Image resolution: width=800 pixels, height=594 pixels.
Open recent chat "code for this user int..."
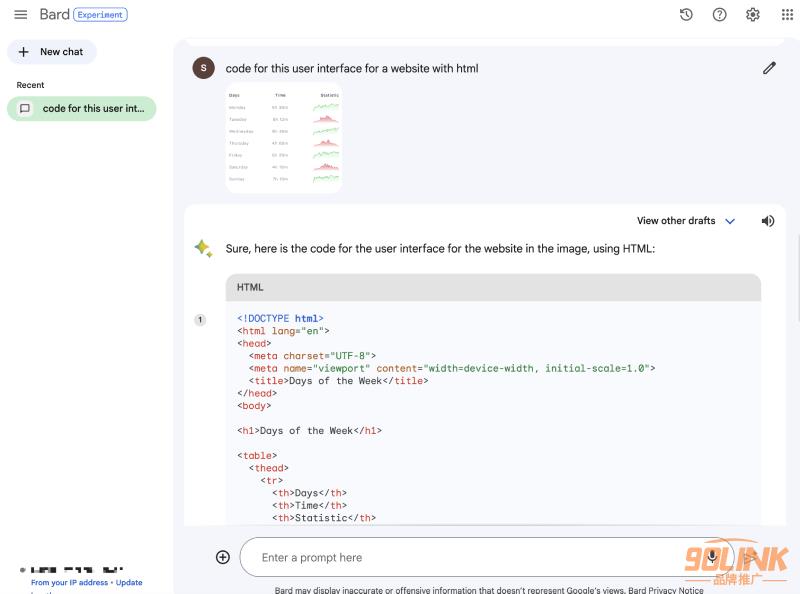click(x=82, y=108)
